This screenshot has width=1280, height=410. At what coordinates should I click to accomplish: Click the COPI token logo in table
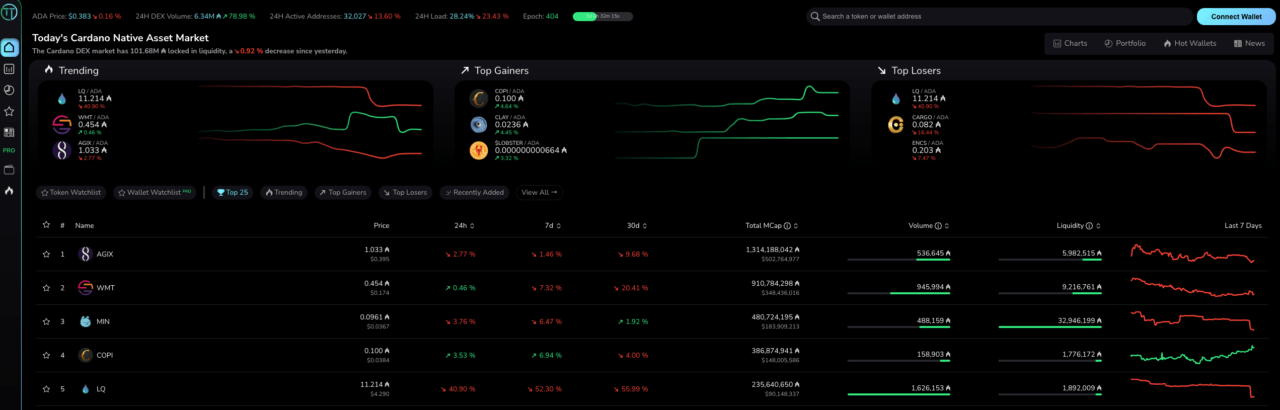click(x=85, y=355)
